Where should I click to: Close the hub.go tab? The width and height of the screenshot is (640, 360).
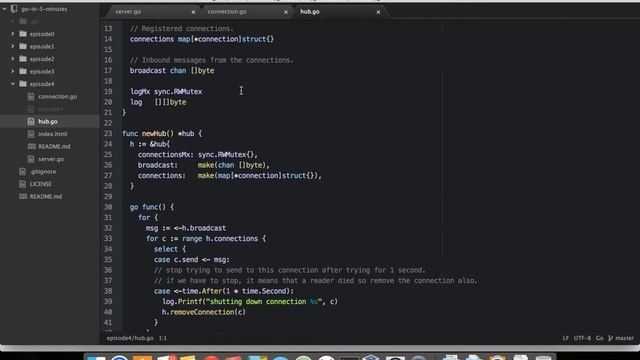tap(378, 12)
